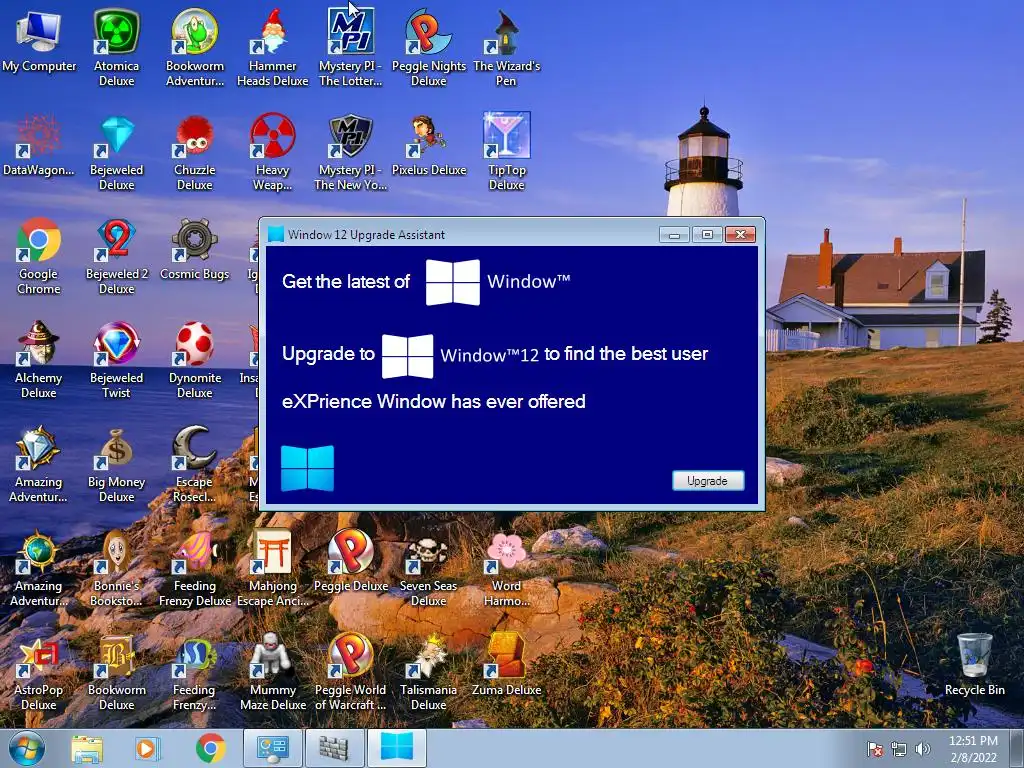The height and width of the screenshot is (768, 1024).
Task: Open the Windows Start menu
Action: coord(26,748)
